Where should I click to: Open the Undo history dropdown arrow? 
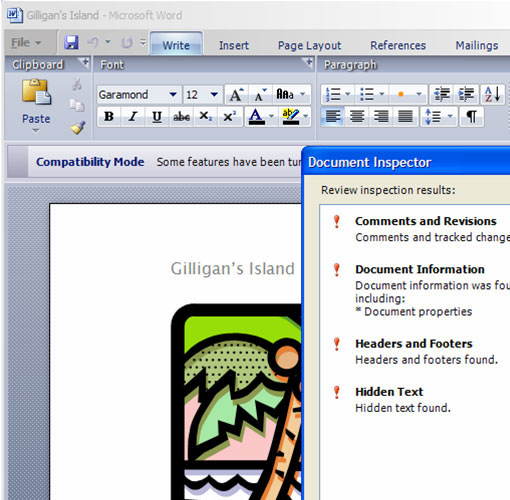108,42
